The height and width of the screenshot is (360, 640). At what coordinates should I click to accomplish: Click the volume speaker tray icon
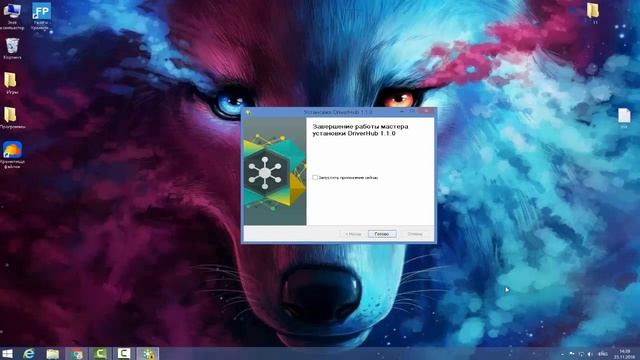590,354
